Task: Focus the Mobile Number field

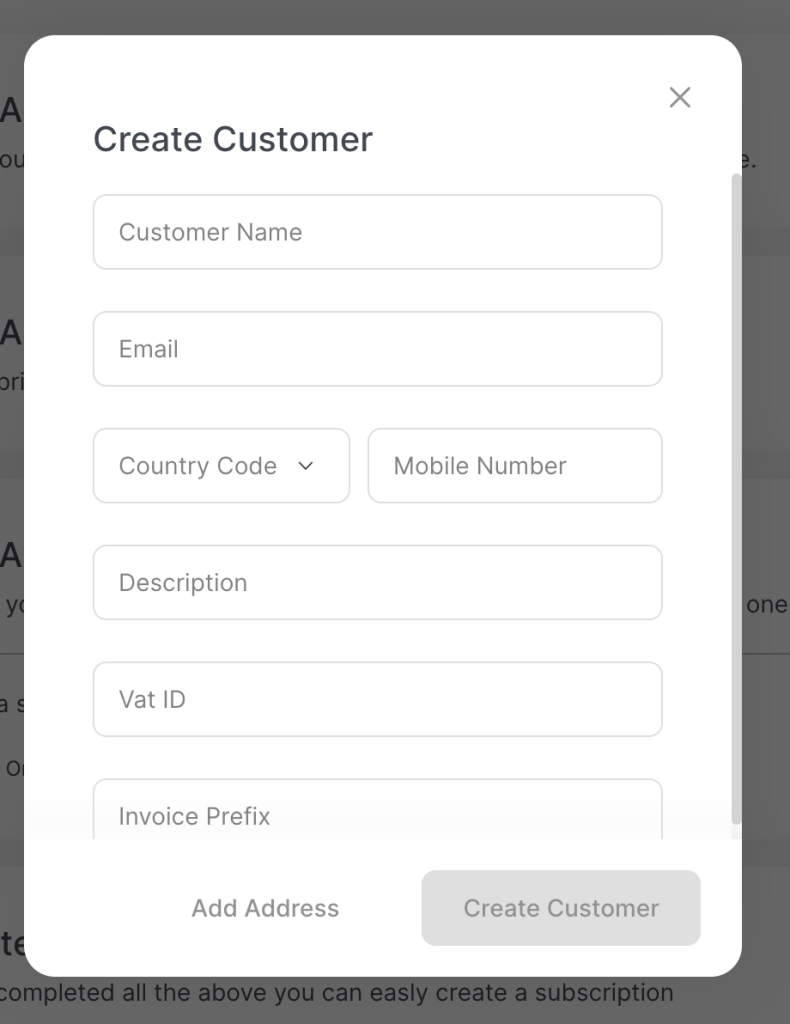Action: [514, 465]
